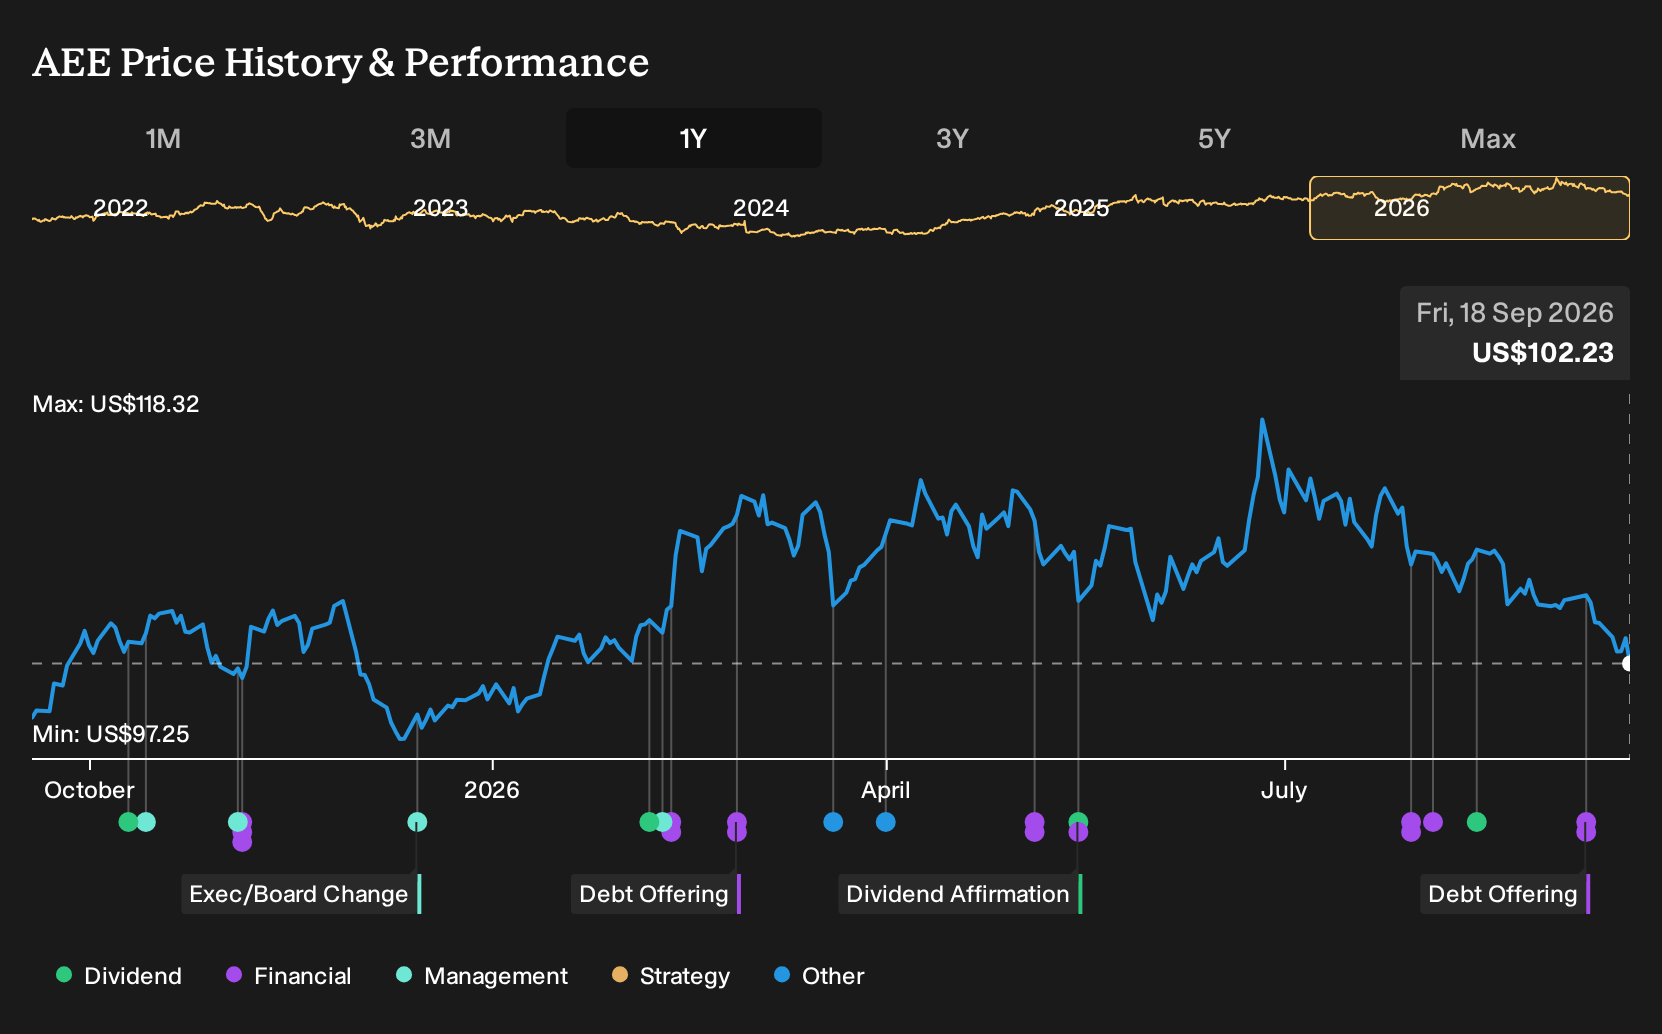
Task: Open the Debt Offering label left of April
Action: click(x=656, y=894)
